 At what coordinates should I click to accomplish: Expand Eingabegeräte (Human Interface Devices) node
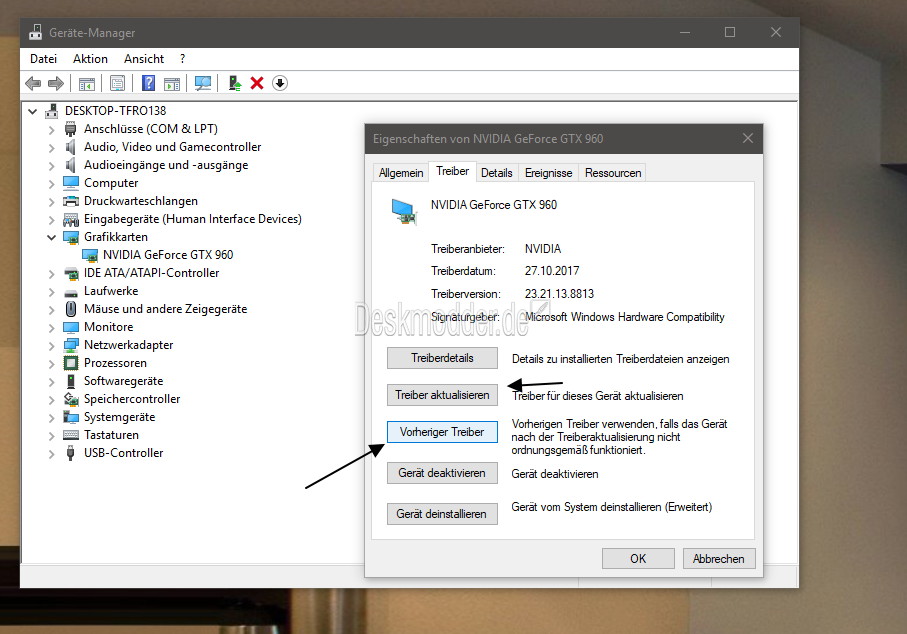tap(51, 220)
